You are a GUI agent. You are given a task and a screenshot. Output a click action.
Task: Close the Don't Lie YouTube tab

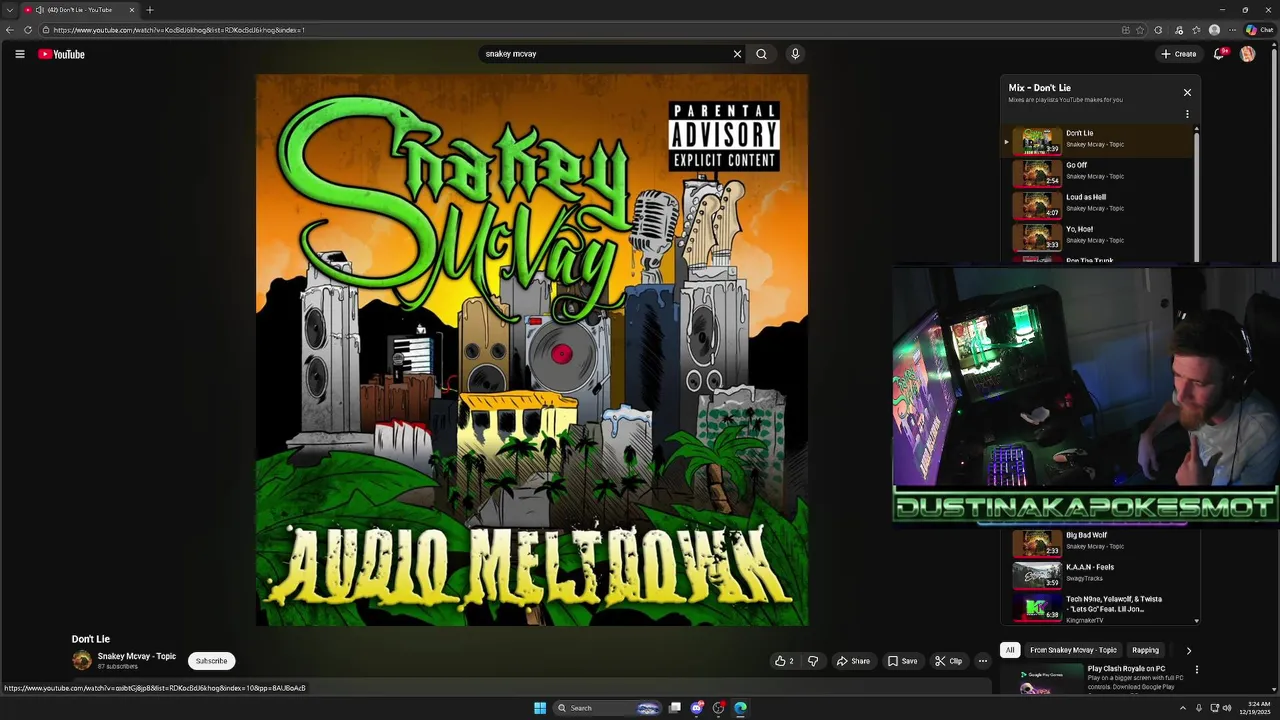[x=131, y=10]
